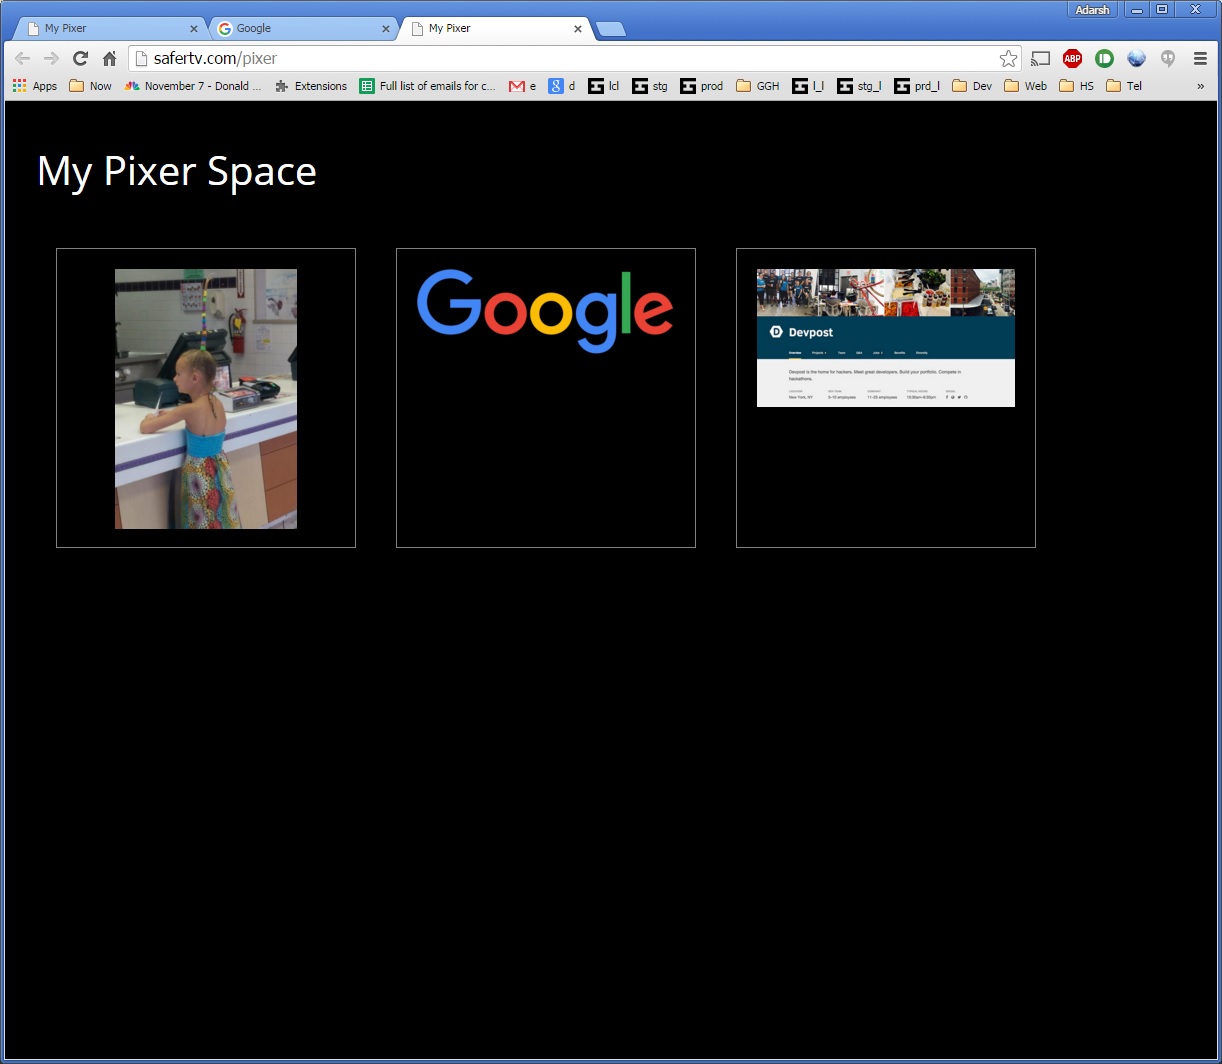Open the girl at counter photo thumbnail

point(206,398)
